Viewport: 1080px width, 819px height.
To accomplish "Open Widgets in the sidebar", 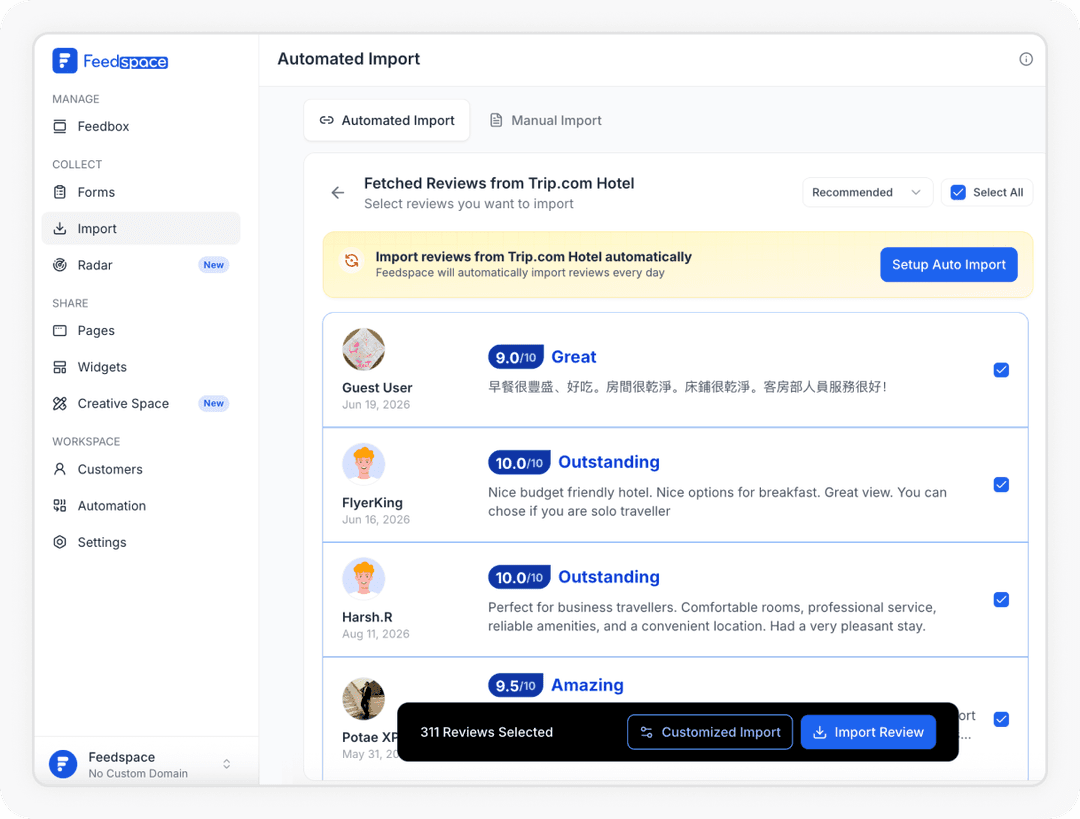I will tap(141, 367).
